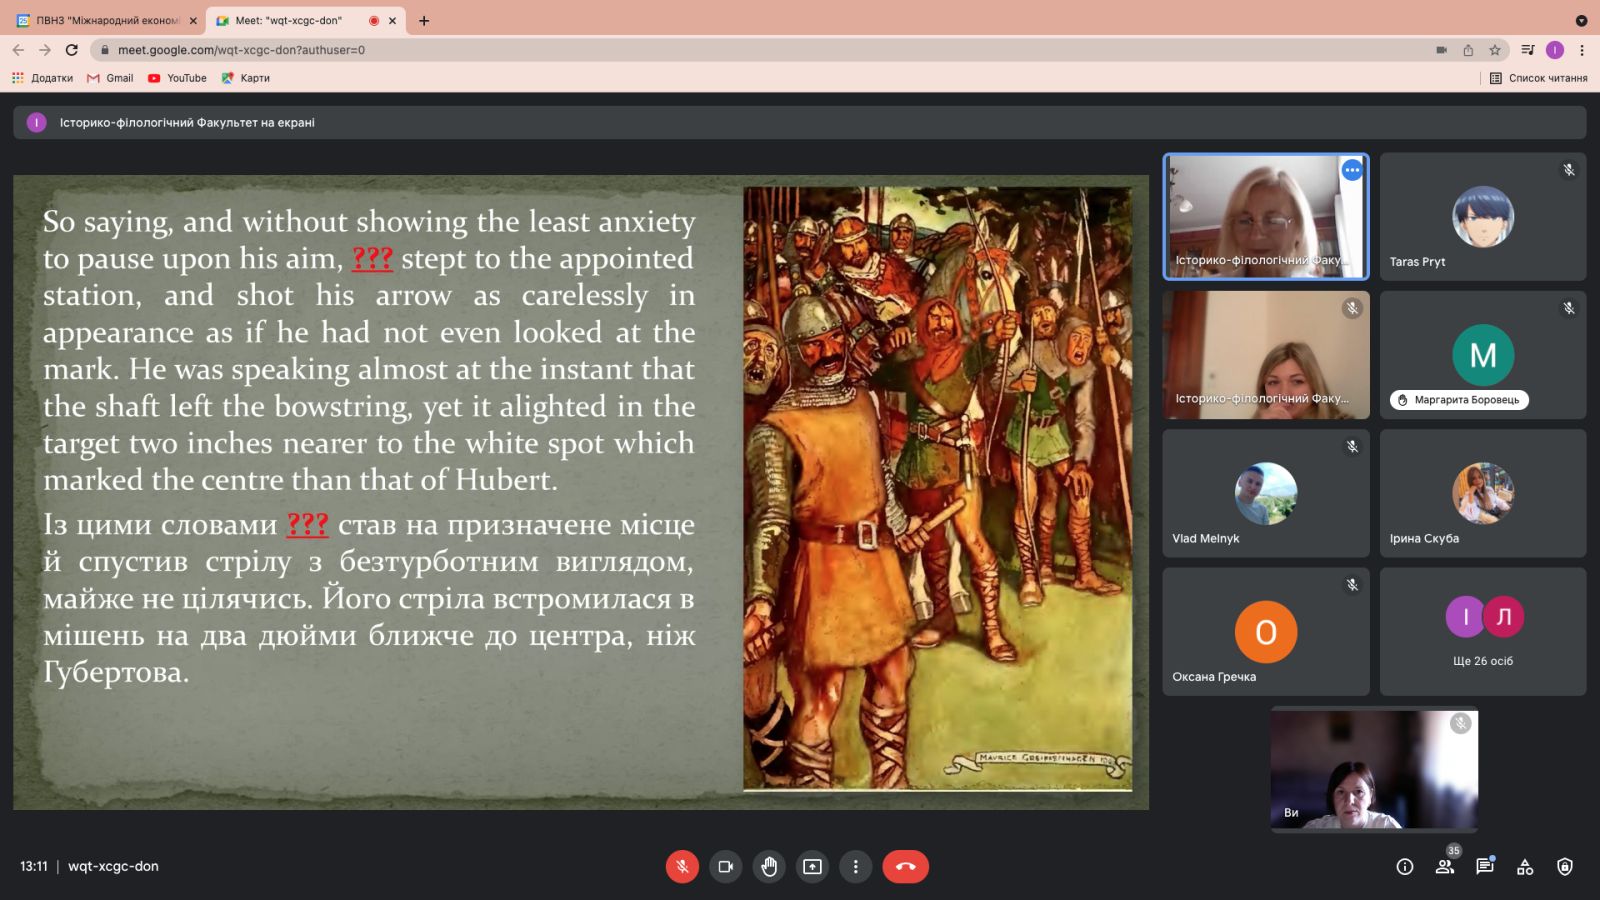Click the muted mic icon on Vlad Melnyk tile
Image resolution: width=1600 pixels, height=900 pixels.
[1352, 447]
